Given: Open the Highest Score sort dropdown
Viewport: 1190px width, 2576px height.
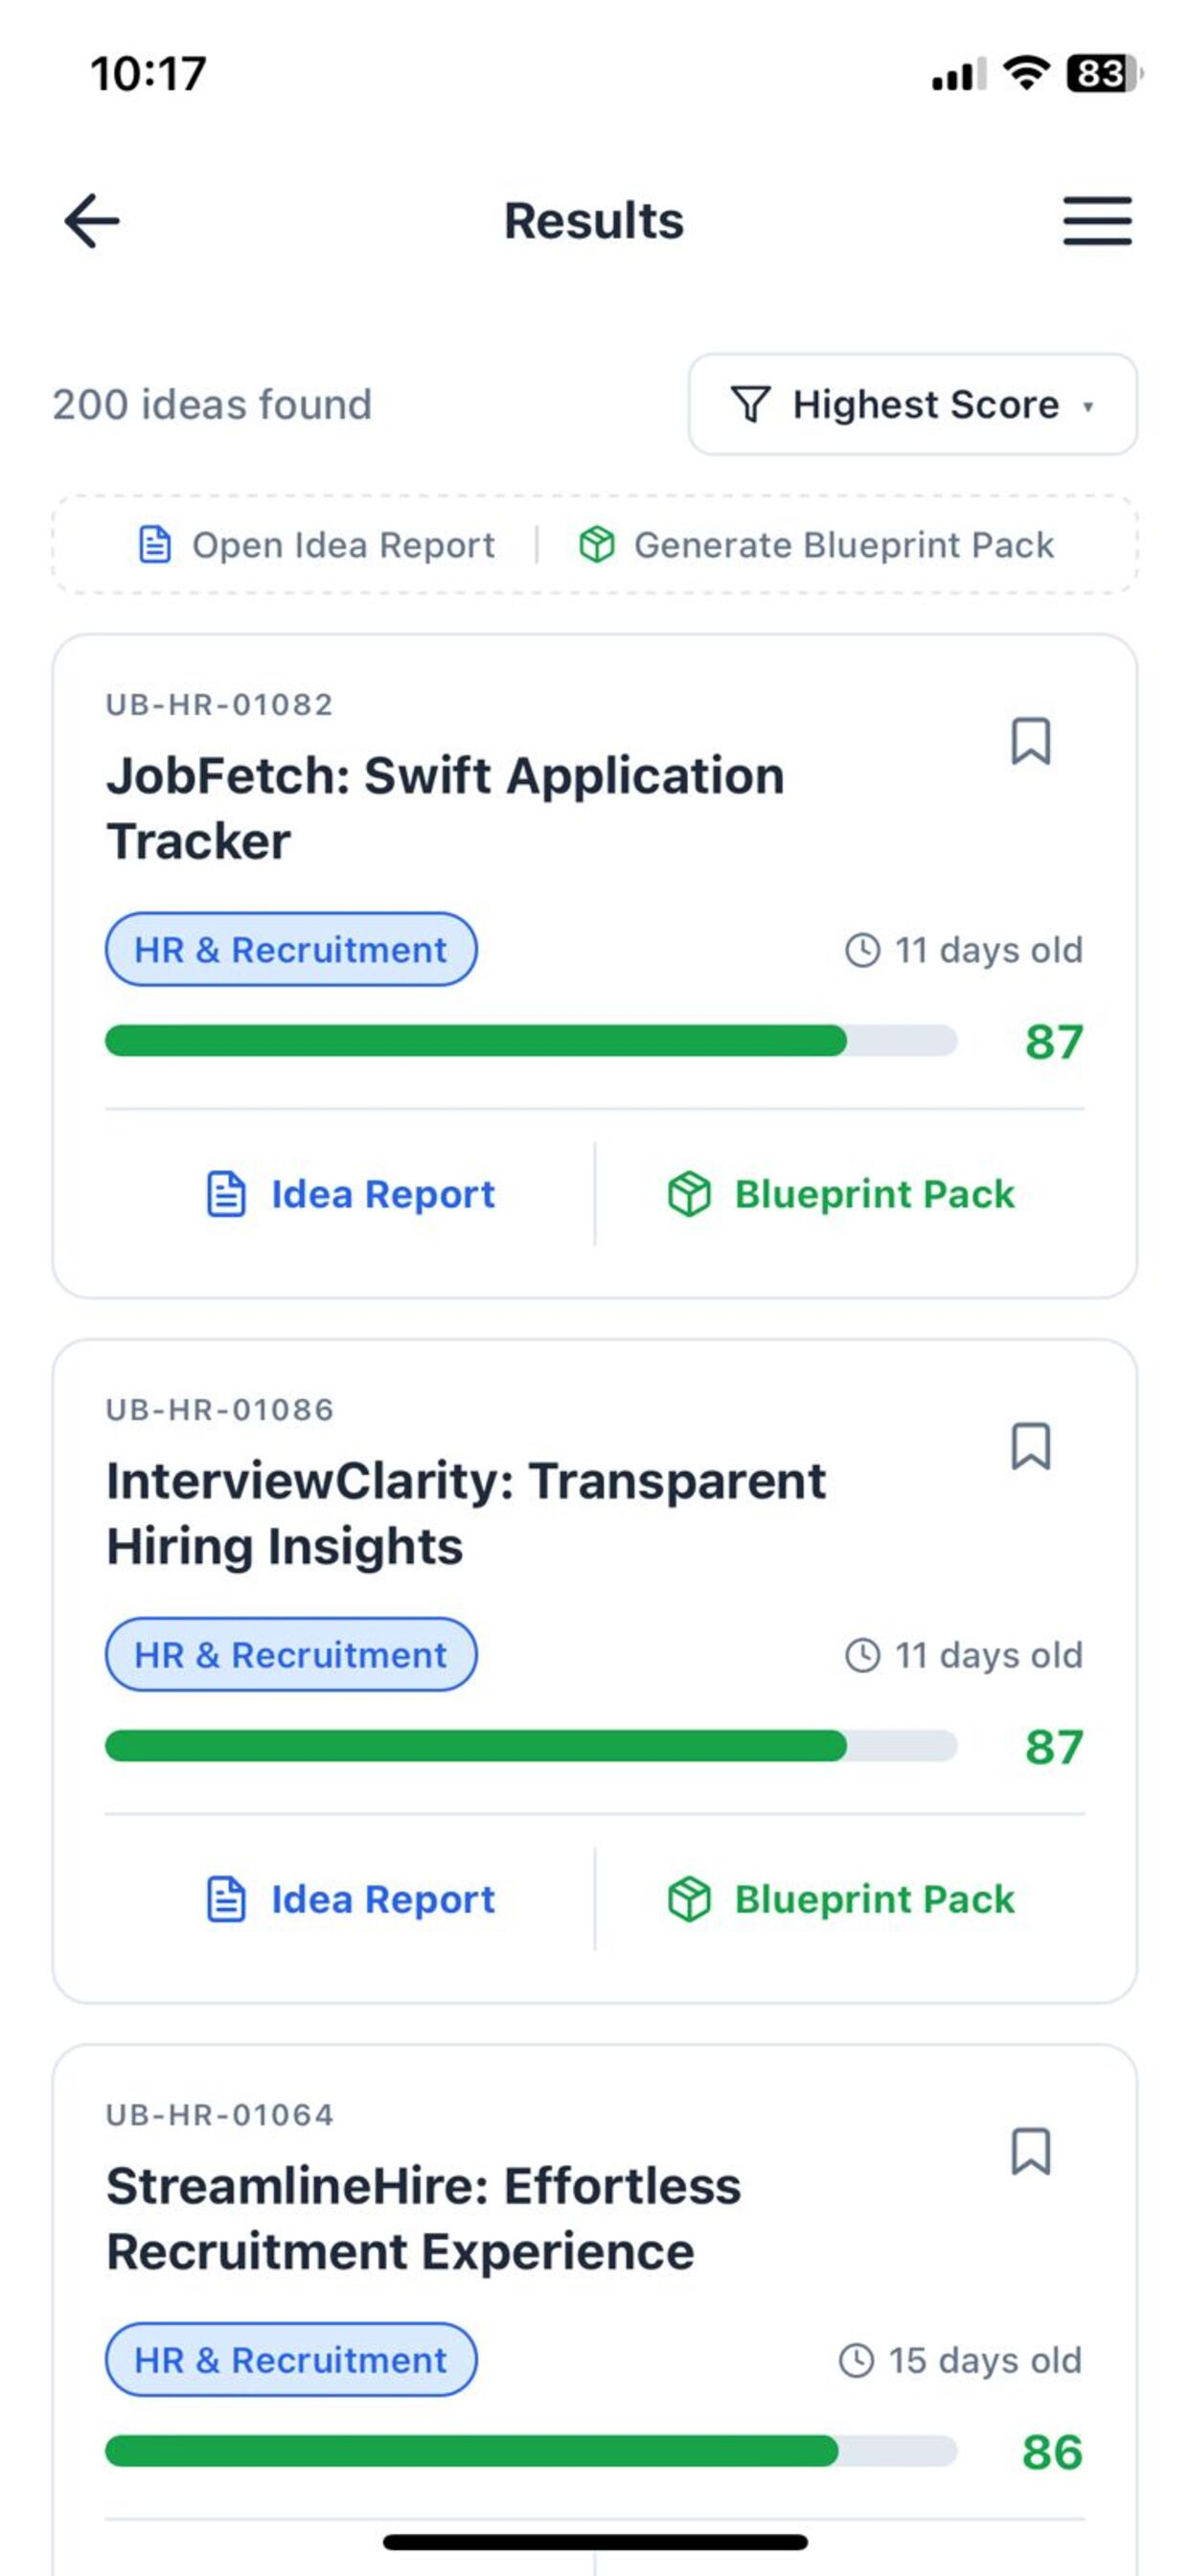Looking at the screenshot, I should point(912,404).
